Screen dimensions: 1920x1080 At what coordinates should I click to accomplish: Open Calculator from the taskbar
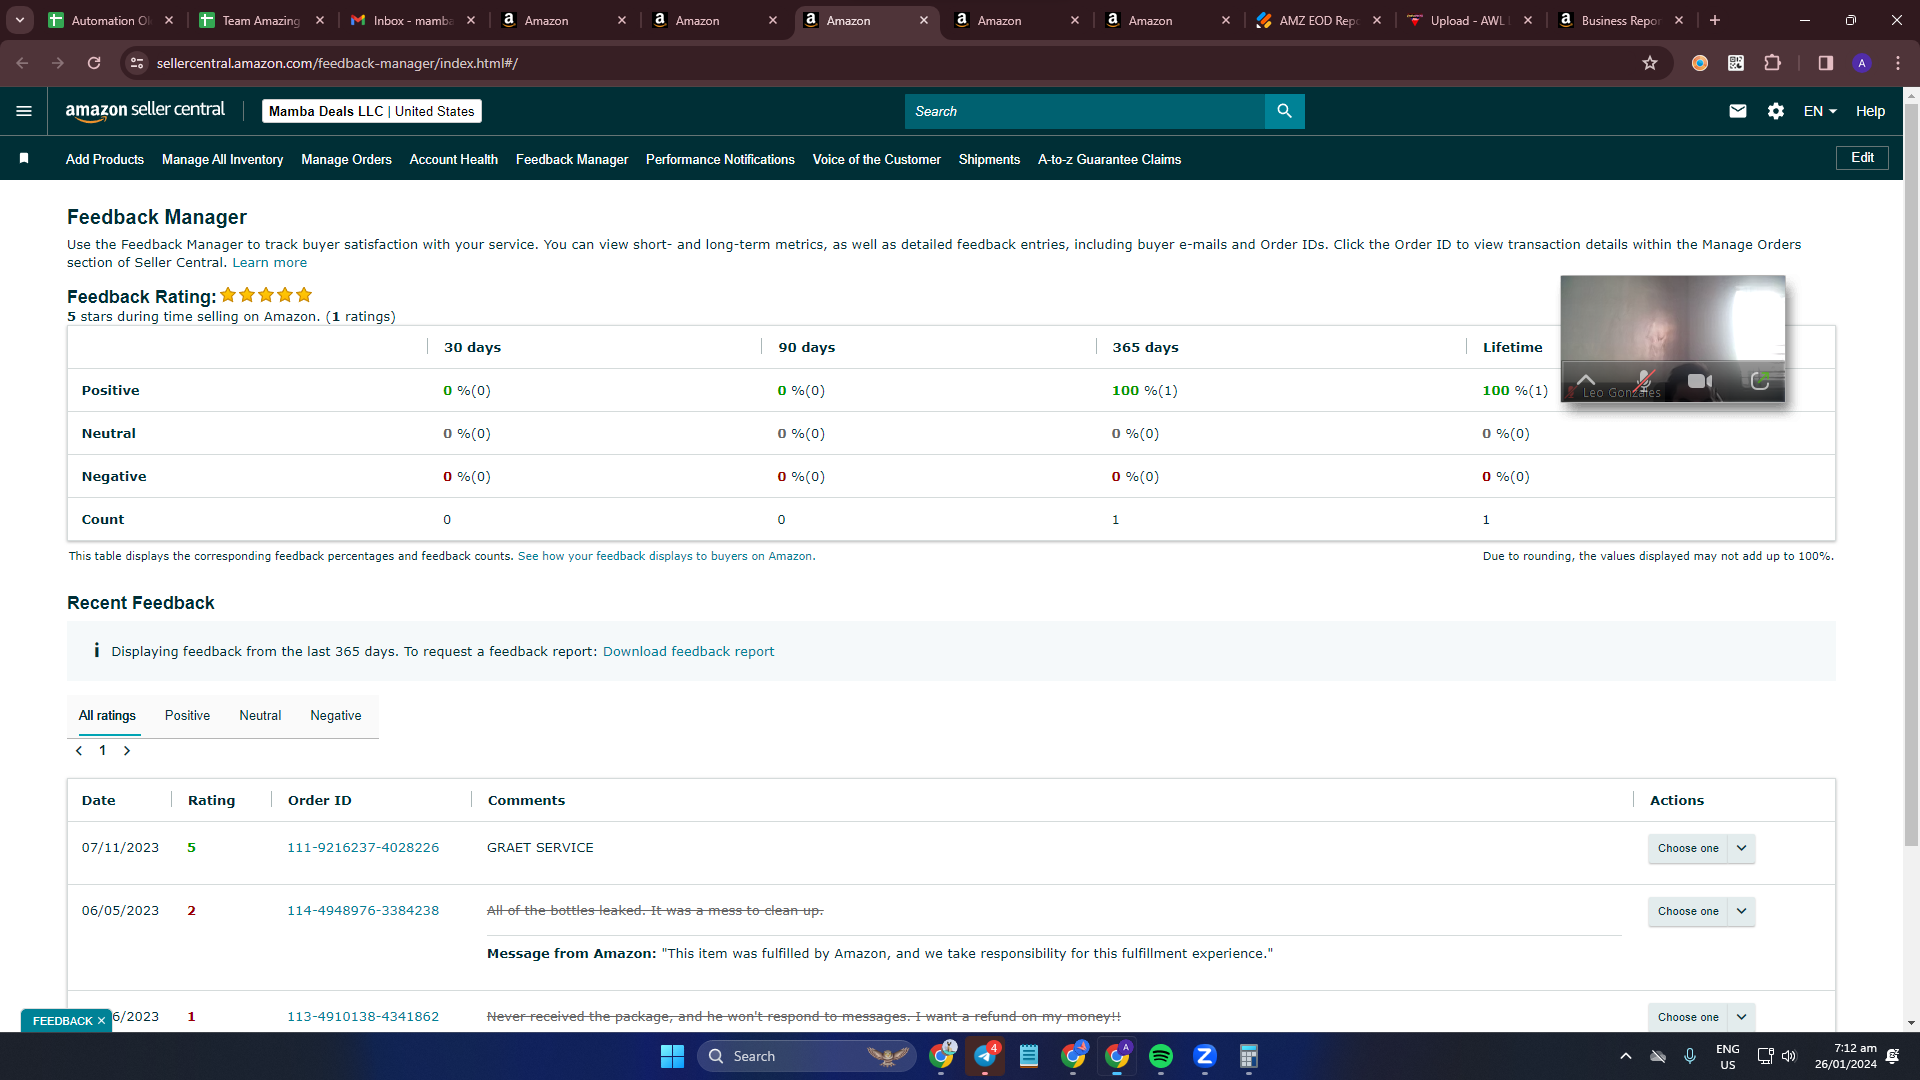point(1249,1056)
